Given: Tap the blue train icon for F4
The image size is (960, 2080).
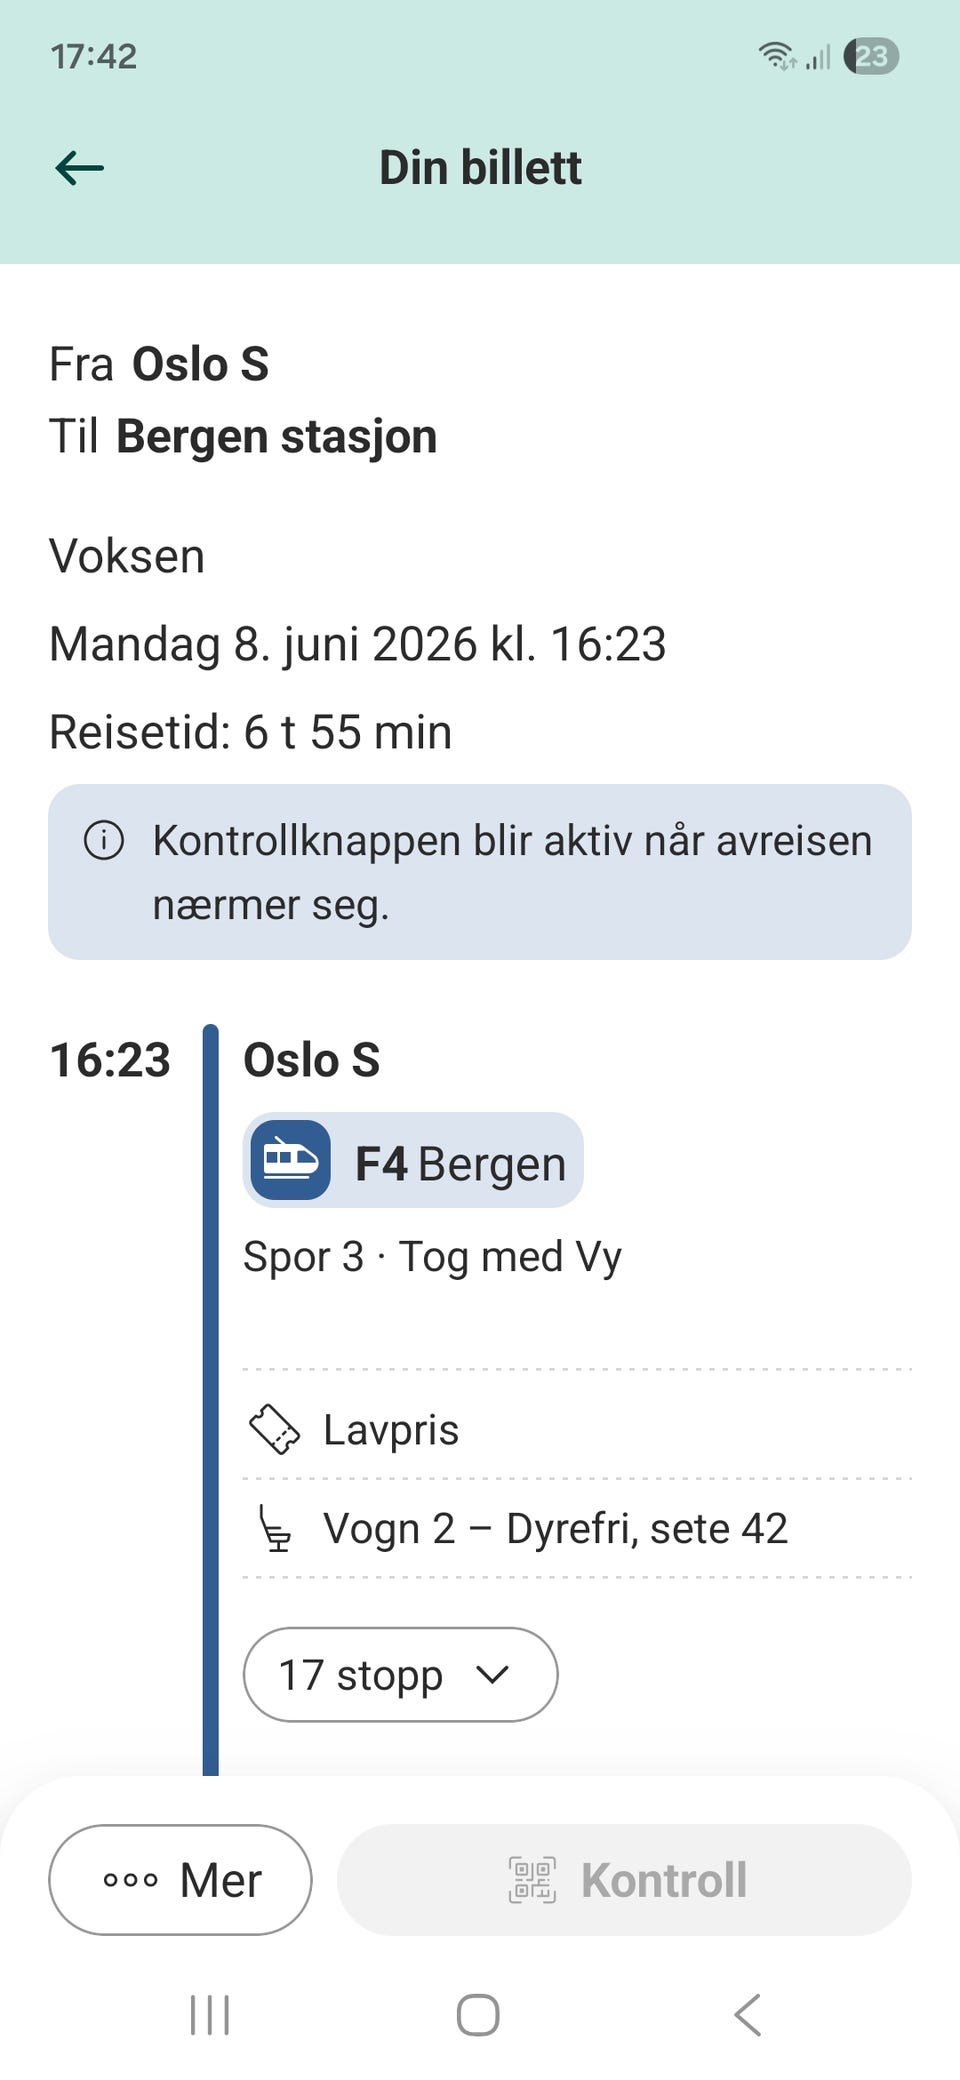Looking at the screenshot, I should (x=290, y=1160).
